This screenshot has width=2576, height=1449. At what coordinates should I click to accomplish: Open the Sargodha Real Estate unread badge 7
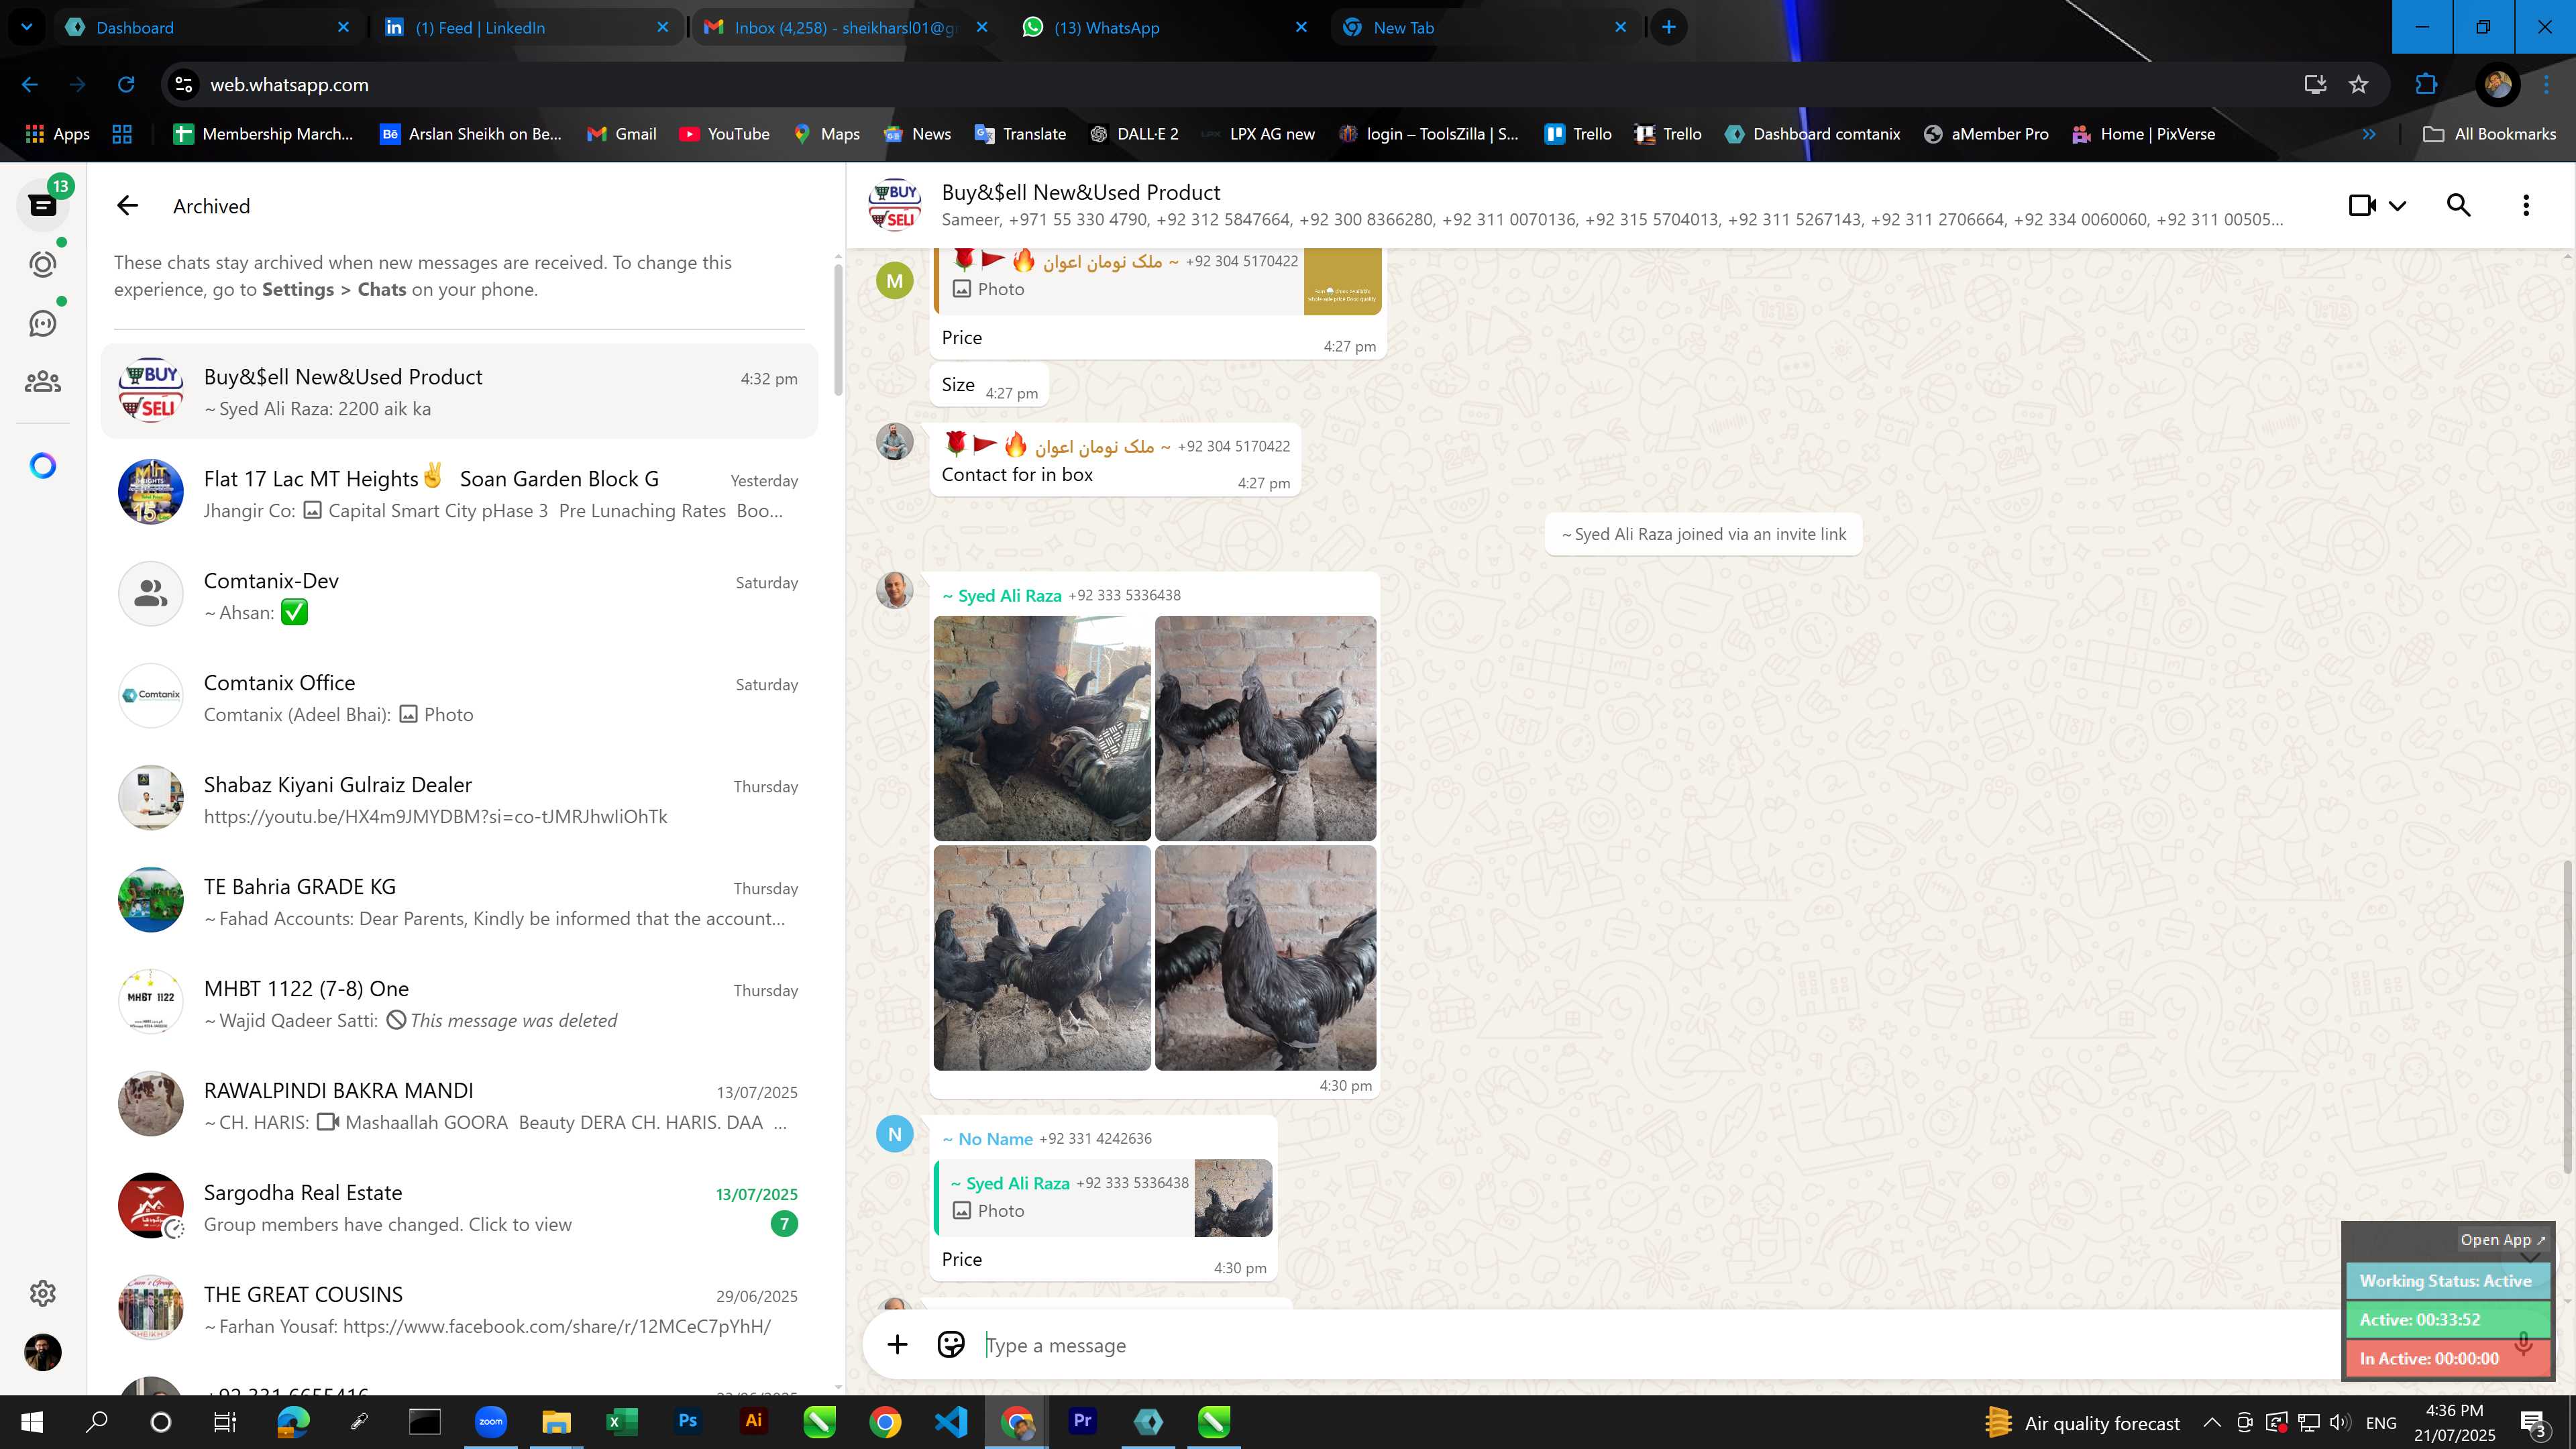pos(784,1223)
